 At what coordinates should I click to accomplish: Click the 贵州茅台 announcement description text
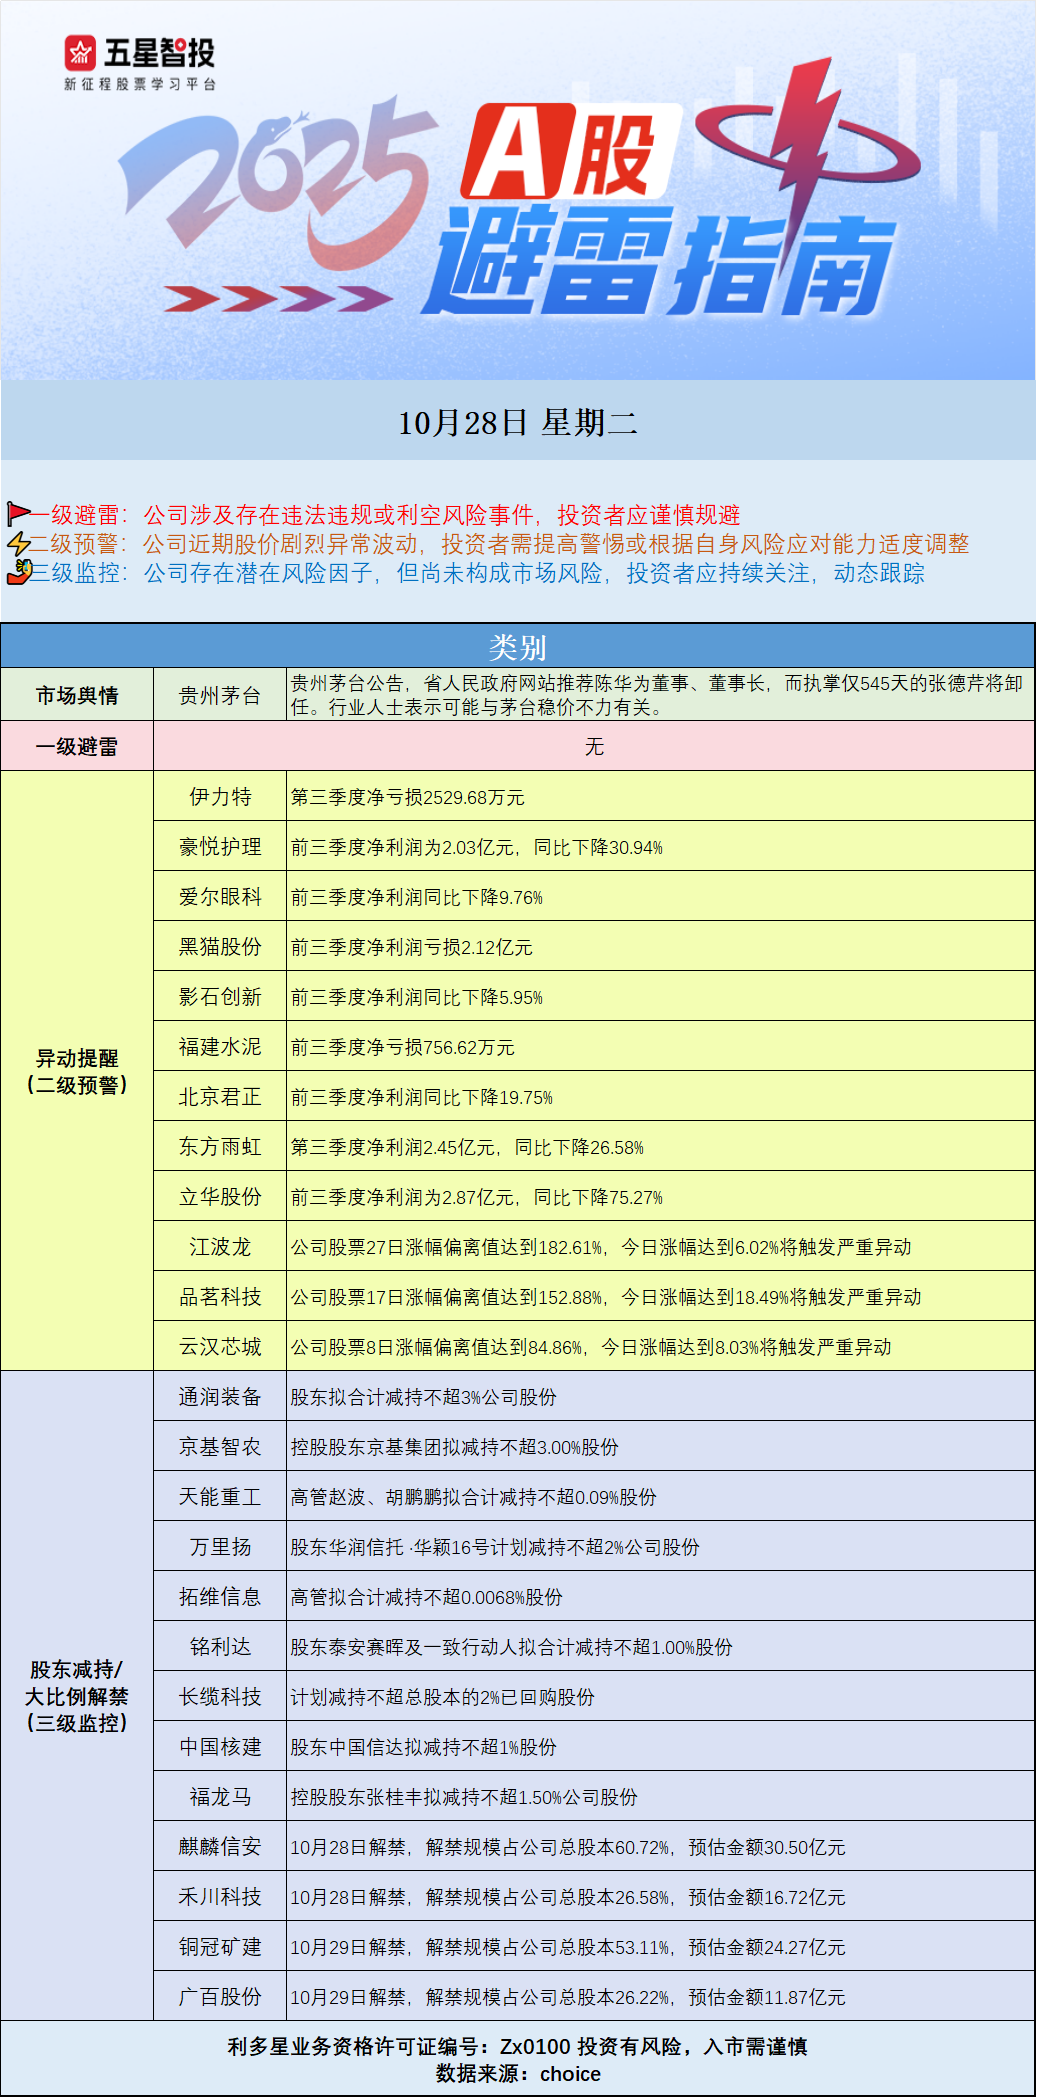[657, 695]
